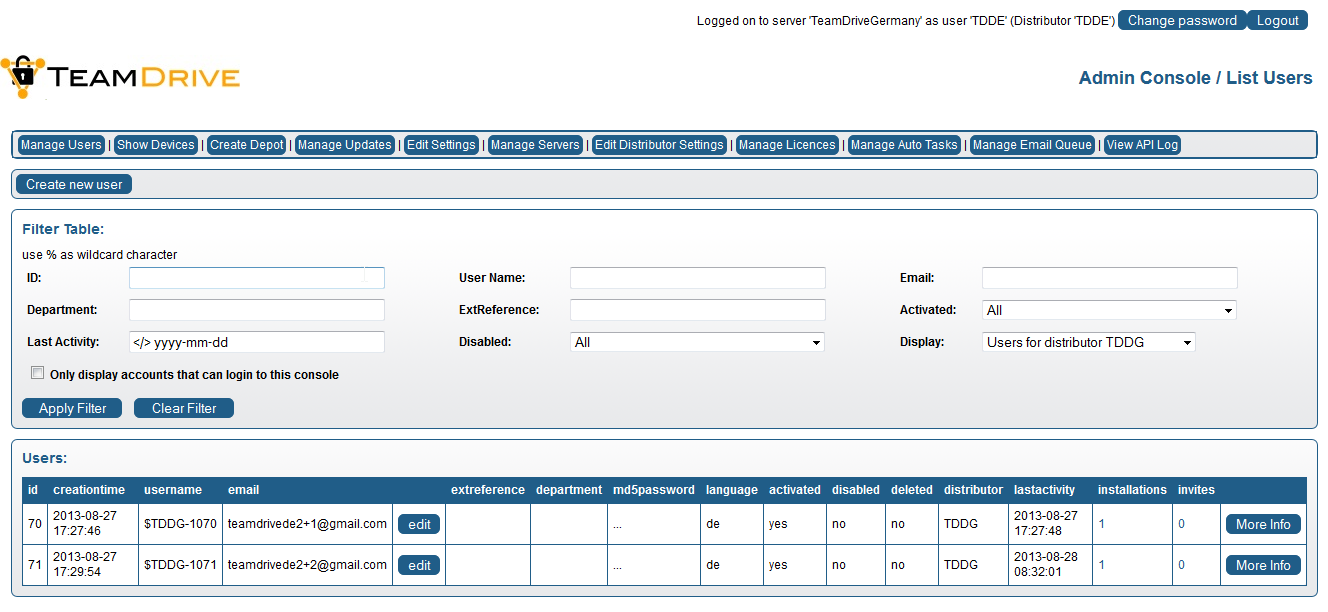Click the installations column header
Screen dimensions: 1328x612
click(x=1132, y=490)
